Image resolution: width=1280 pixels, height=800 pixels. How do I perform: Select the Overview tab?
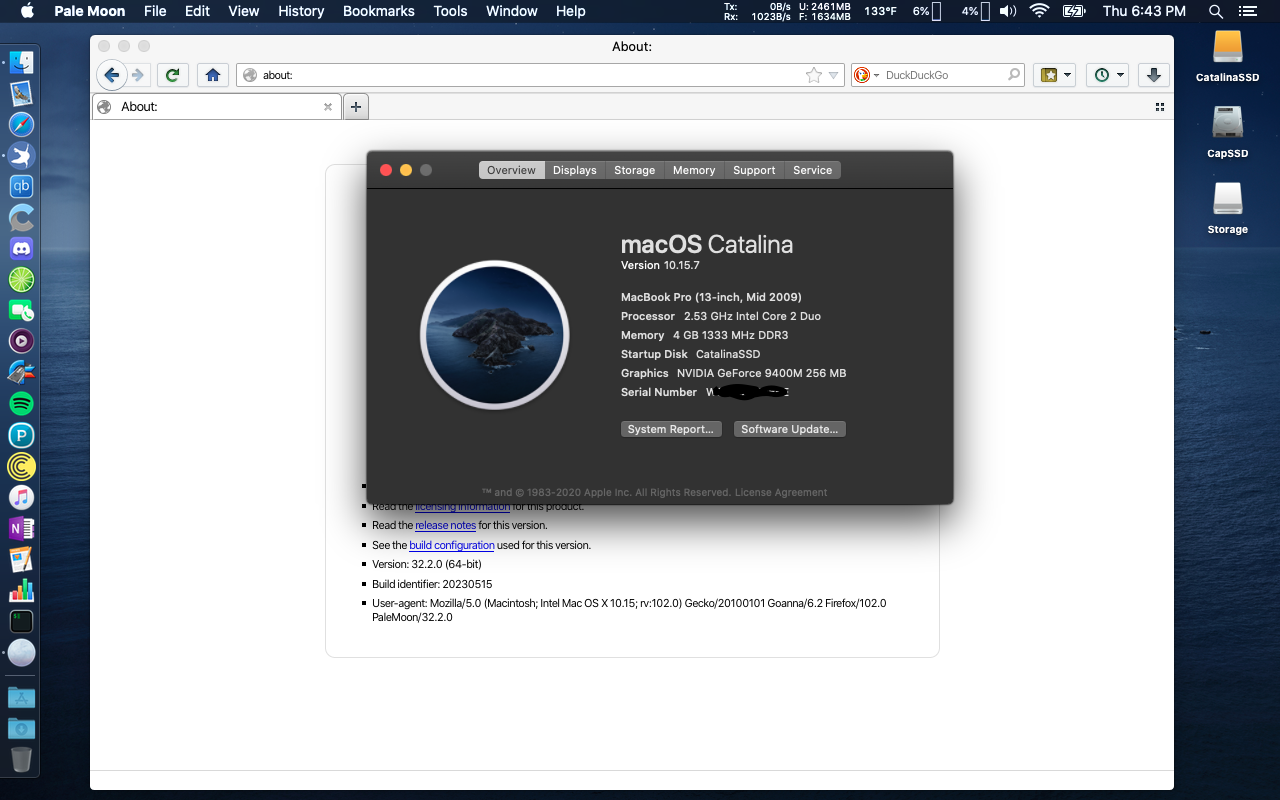pos(512,170)
